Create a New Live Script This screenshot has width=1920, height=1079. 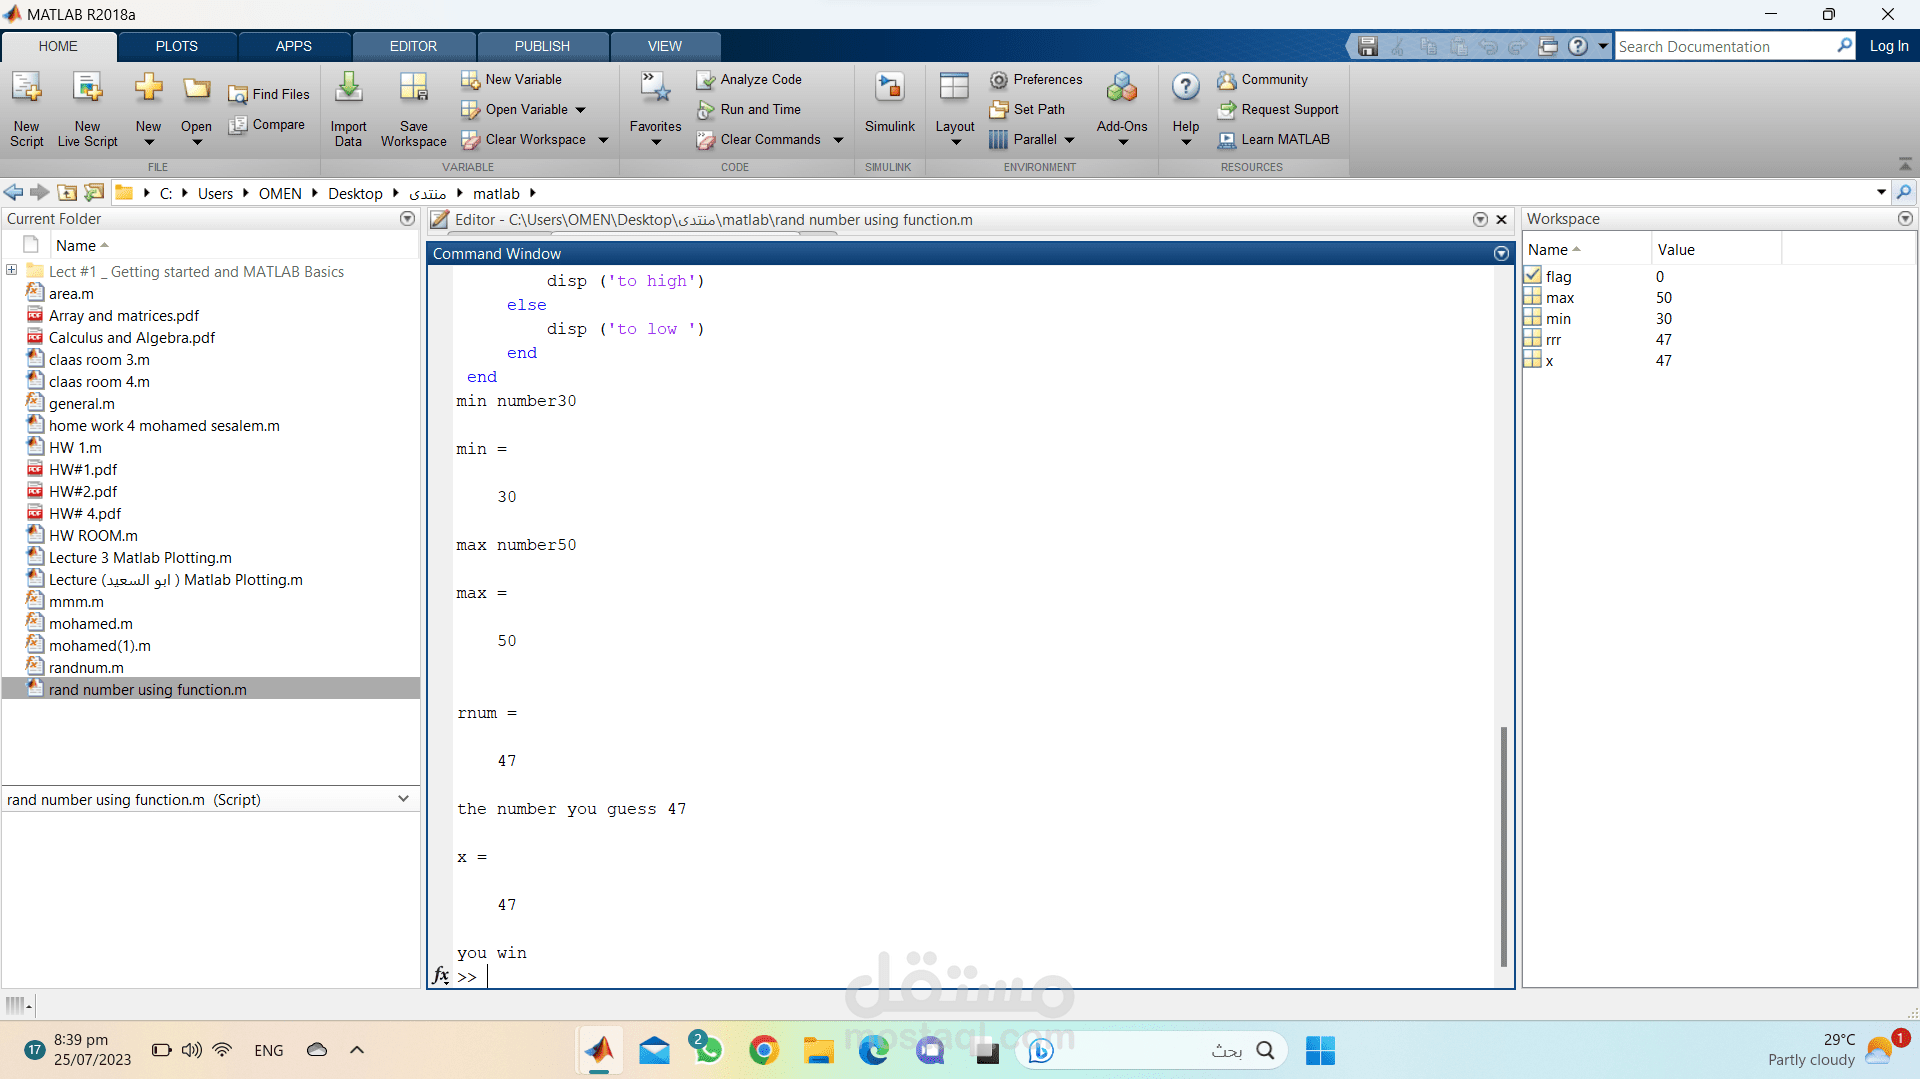[88, 108]
